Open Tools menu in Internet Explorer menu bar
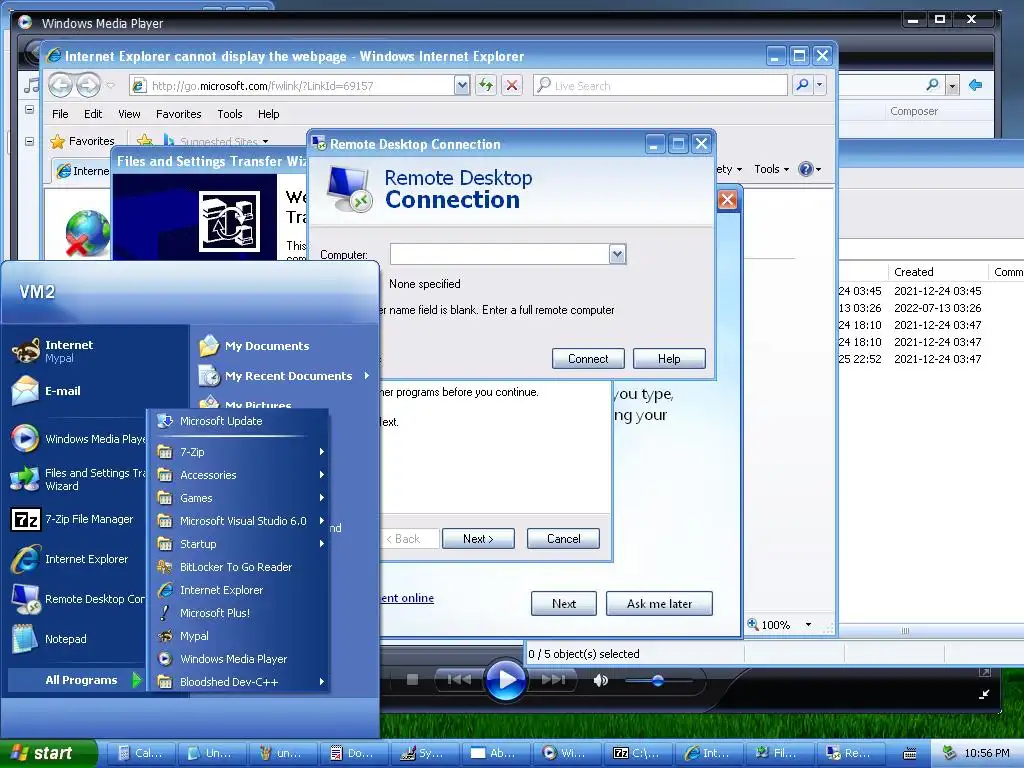1024x768 pixels. [229, 114]
